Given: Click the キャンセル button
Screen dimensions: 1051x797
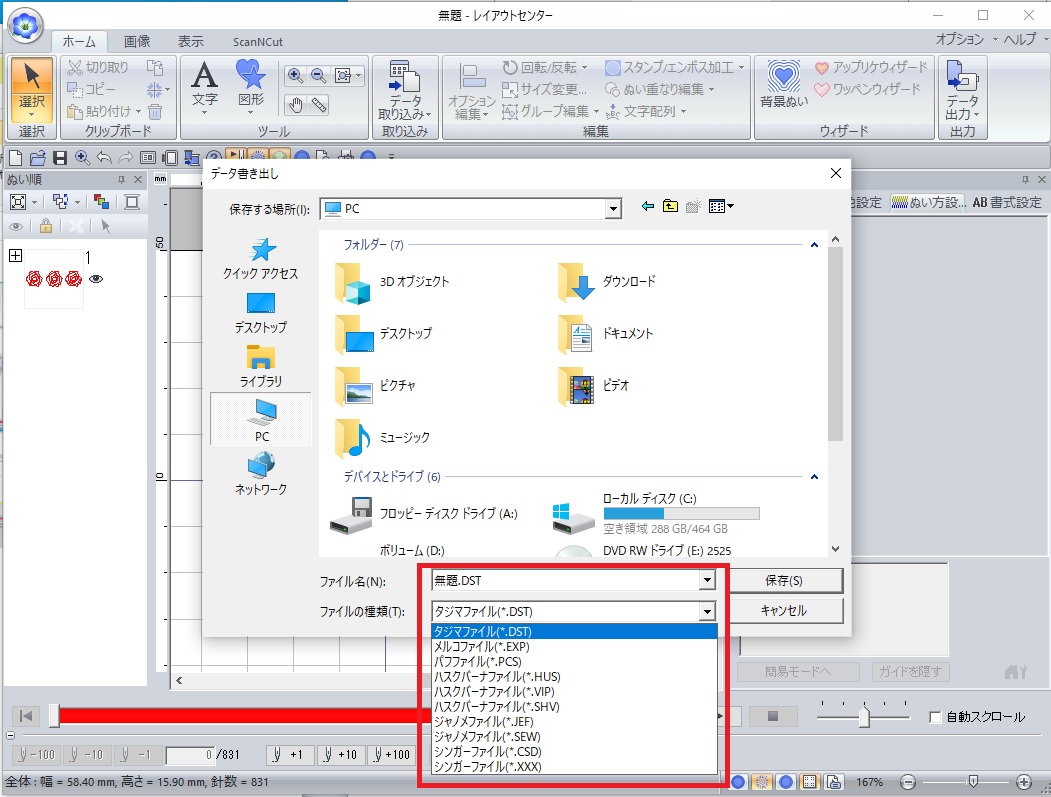Looking at the screenshot, I should point(784,611).
